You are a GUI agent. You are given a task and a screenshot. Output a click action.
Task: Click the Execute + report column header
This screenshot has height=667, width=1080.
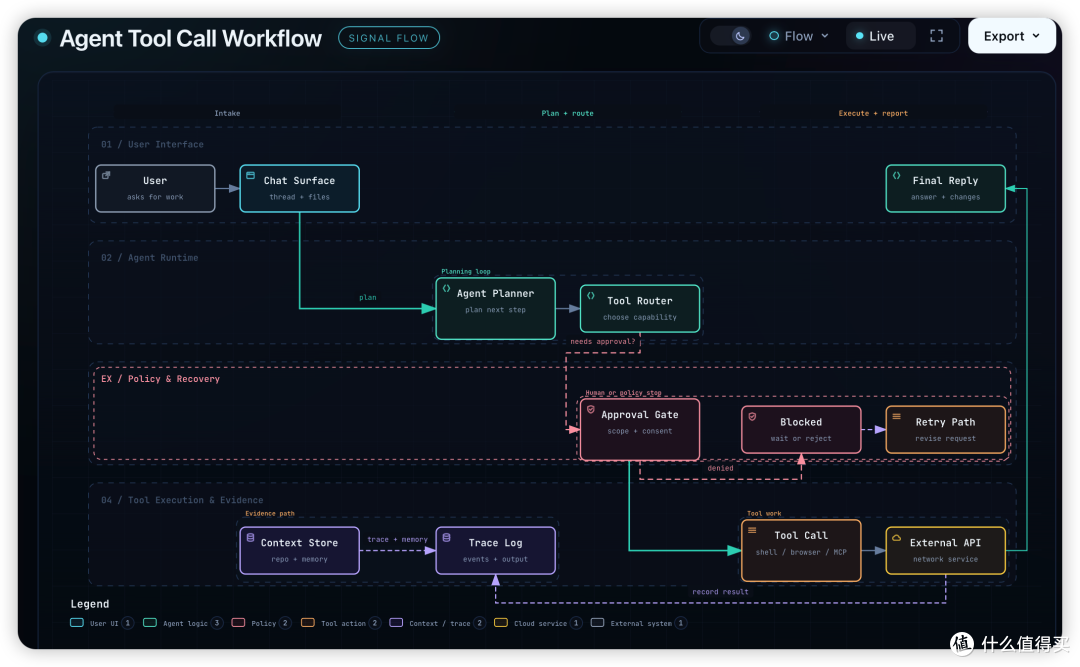873,113
